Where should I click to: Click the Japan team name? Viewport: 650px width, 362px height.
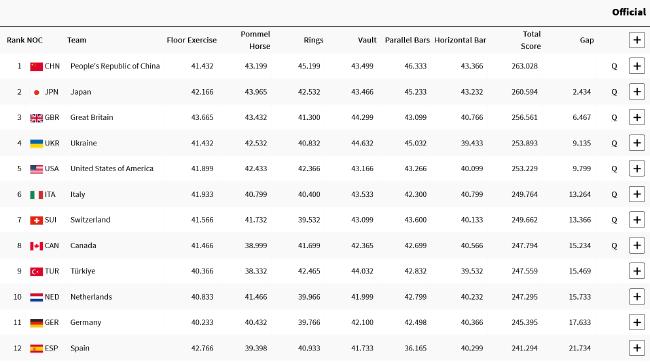(81, 92)
